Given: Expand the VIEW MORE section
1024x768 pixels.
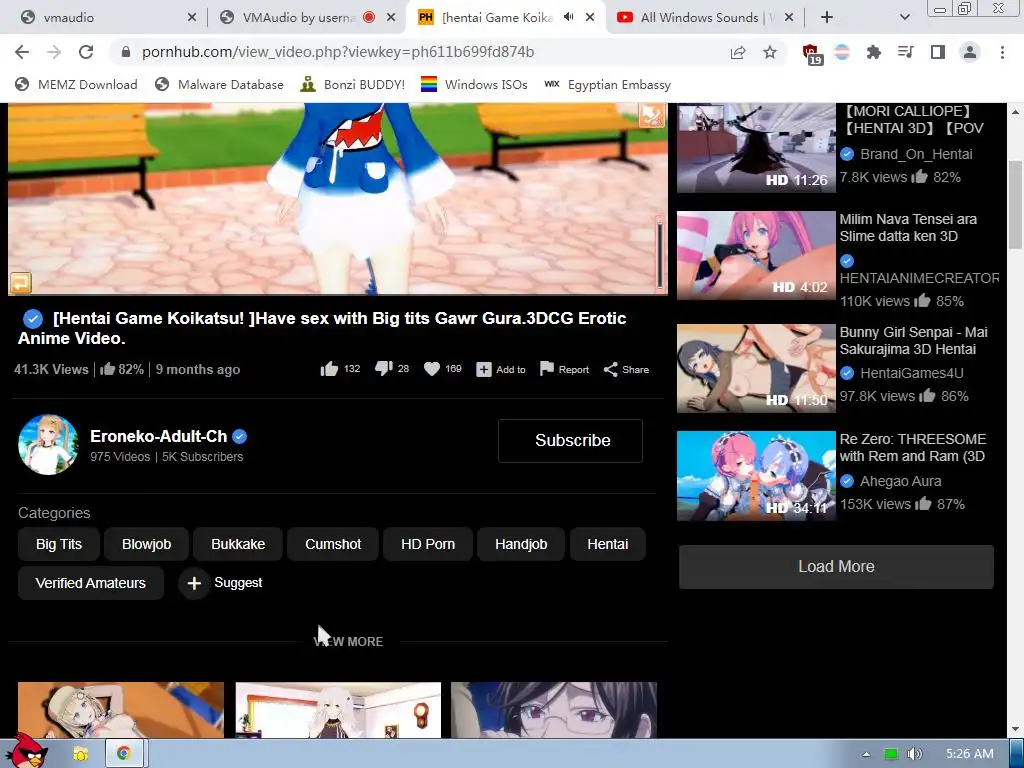Looking at the screenshot, I should click(x=348, y=642).
